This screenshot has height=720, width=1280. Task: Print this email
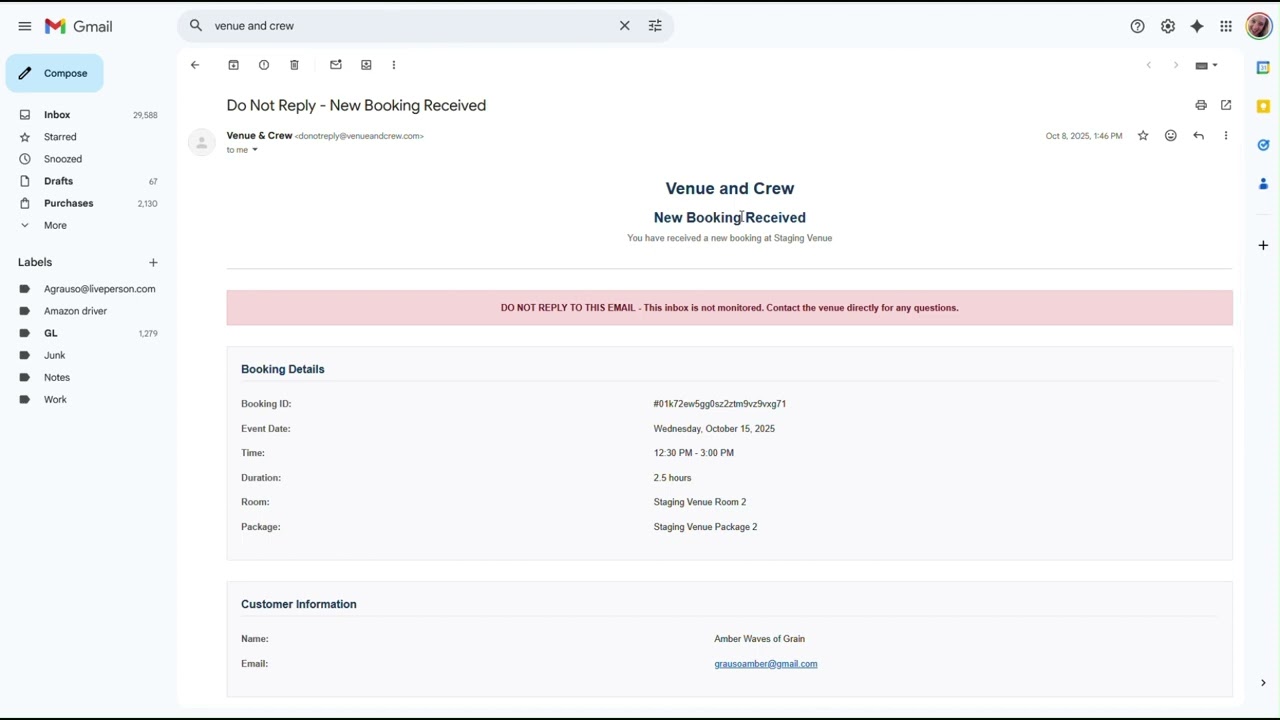click(1201, 105)
